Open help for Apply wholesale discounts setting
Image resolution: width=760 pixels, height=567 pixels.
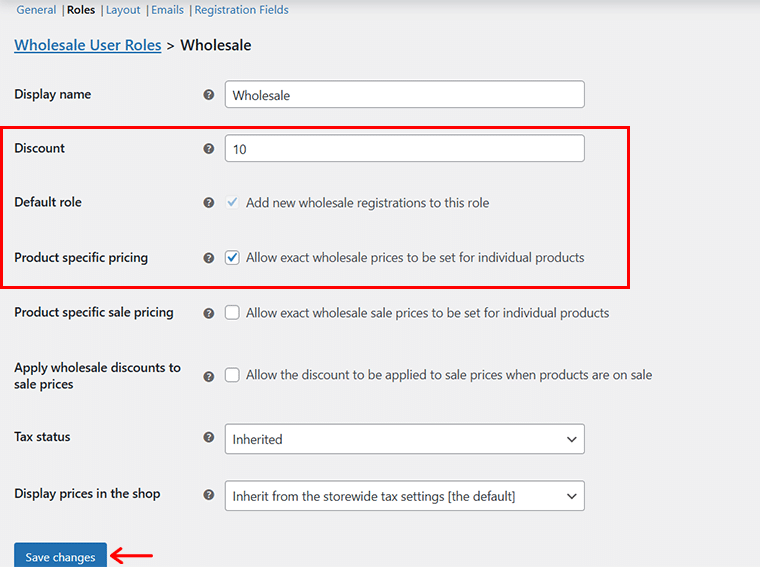click(x=208, y=376)
